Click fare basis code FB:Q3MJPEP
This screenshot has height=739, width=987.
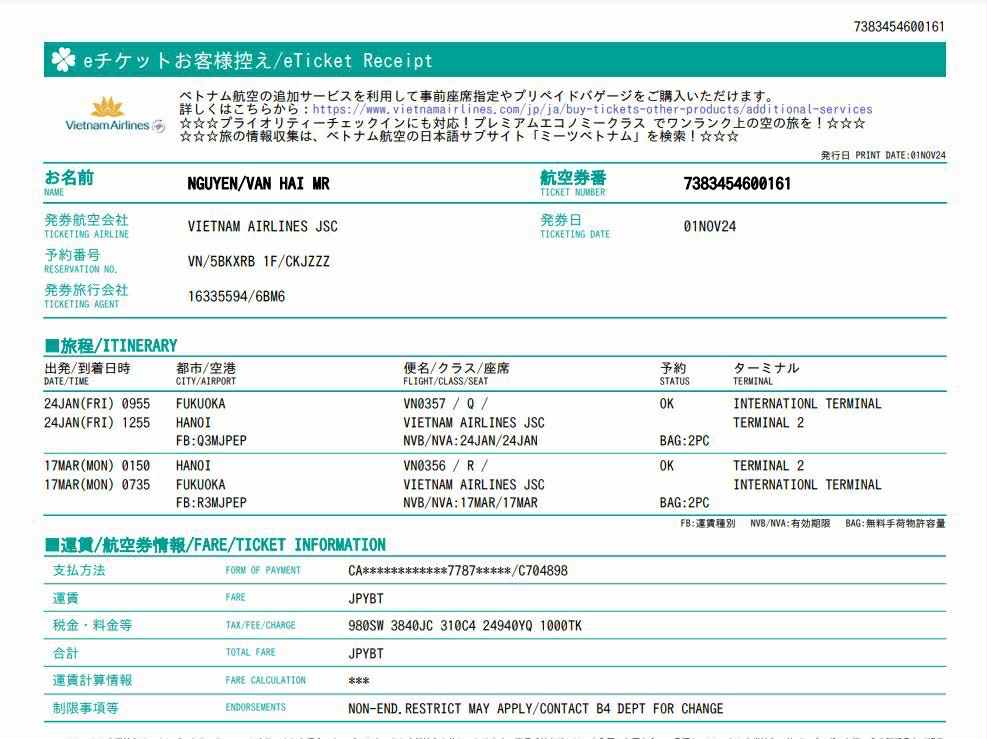point(210,441)
